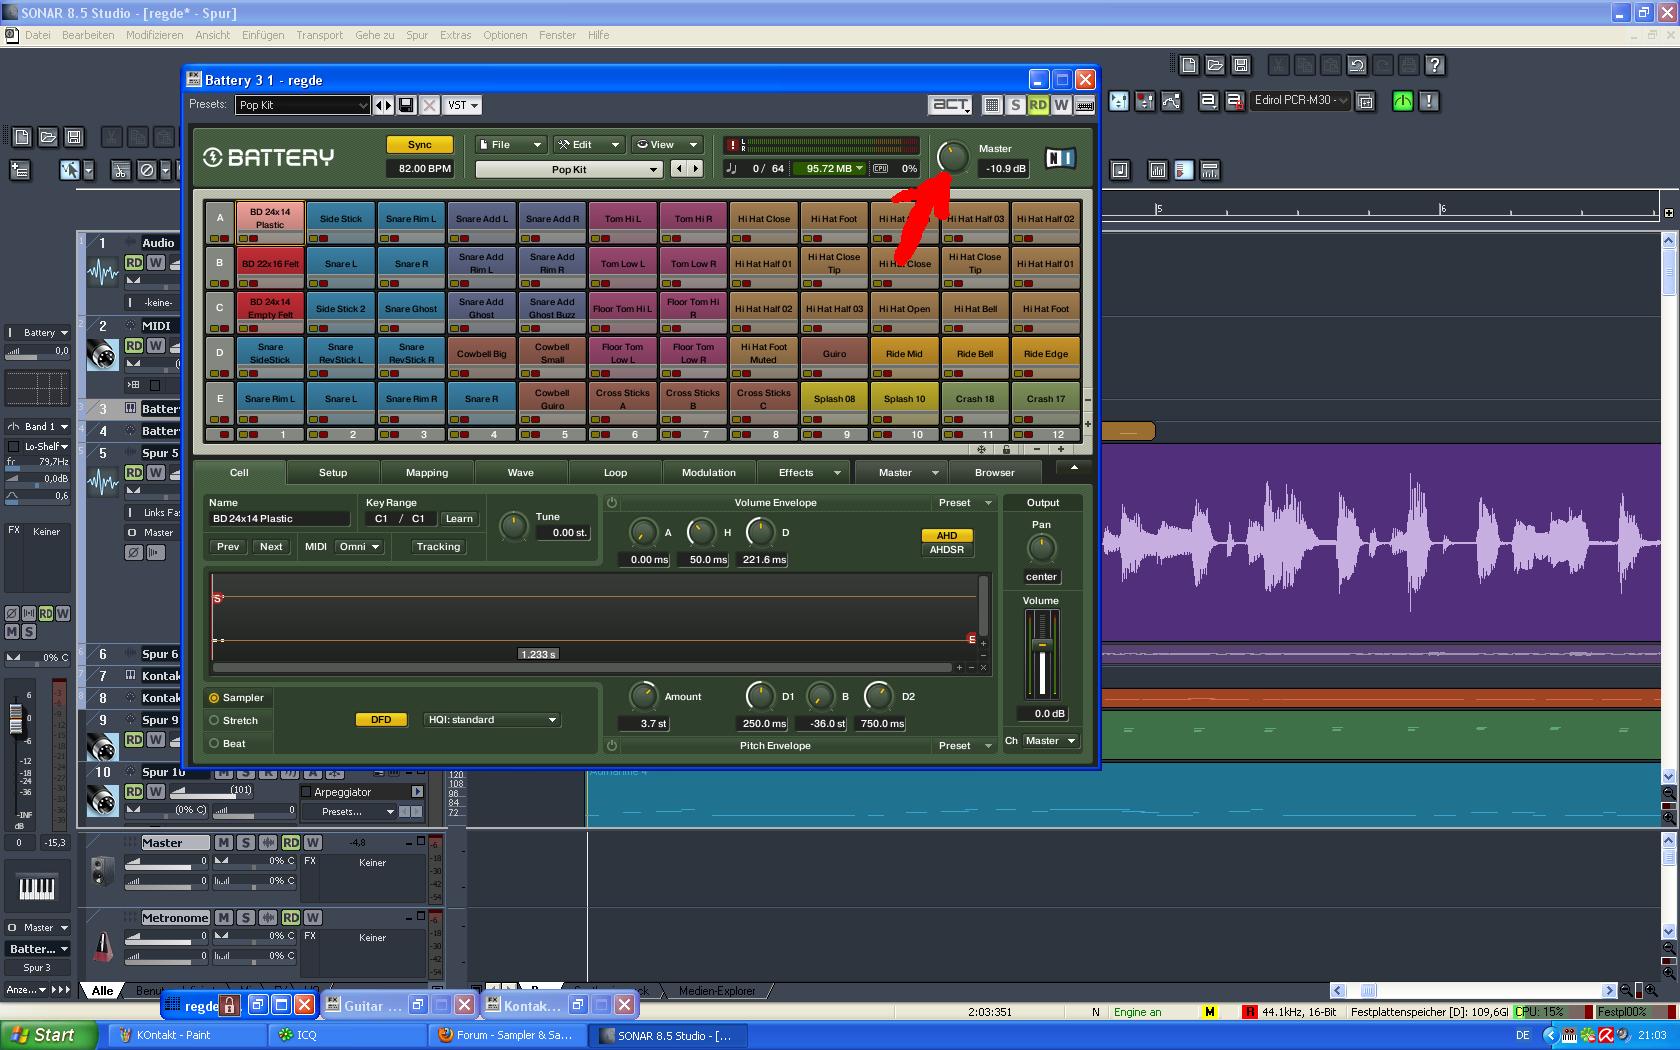Open the HQI: standard quality dropdown
The height and width of the screenshot is (1050, 1680).
pyautogui.click(x=492, y=720)
